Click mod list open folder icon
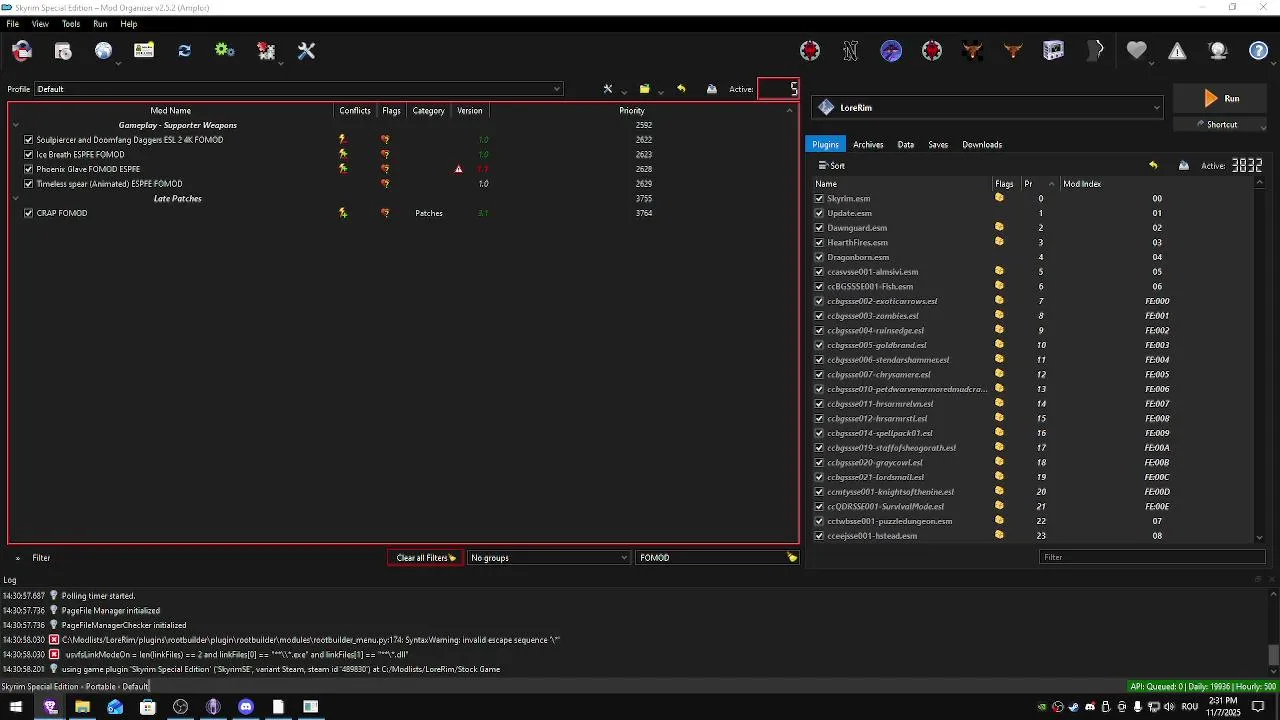Image resolution: width=1280 pixels, height=720 pixels. [645, 89]
